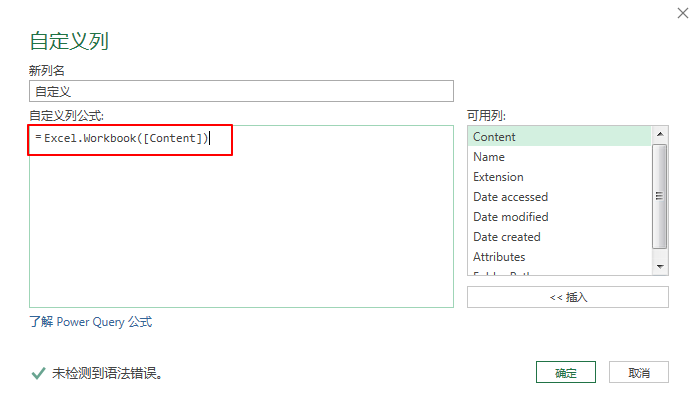699x409 pixels.
Task: Click scroll down arrow of column list
Action: (x=660, y=267)
